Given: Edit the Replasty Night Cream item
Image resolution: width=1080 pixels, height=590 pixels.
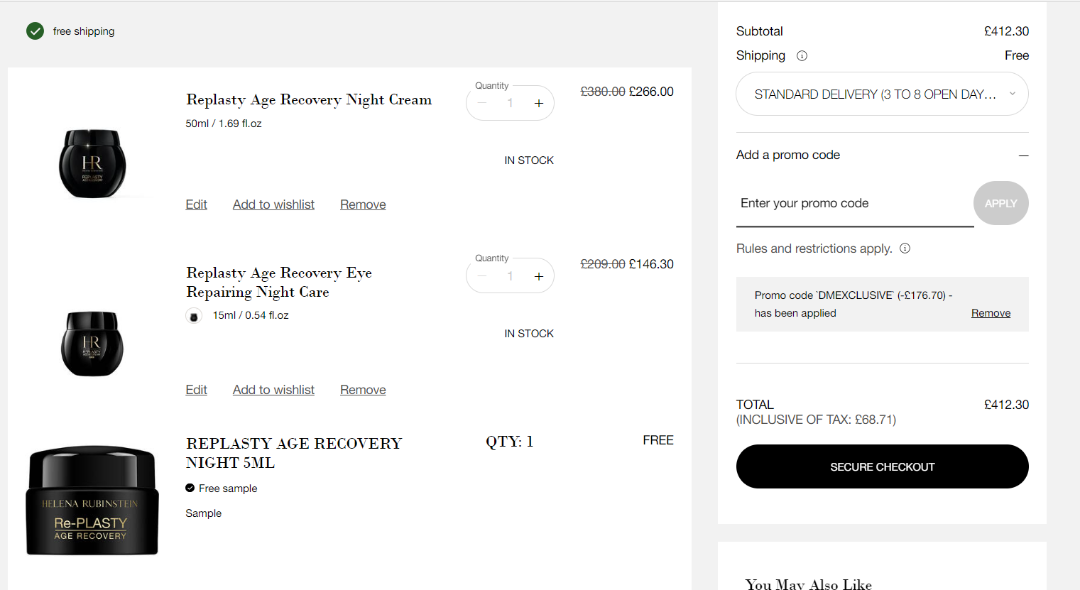Looking at the screenshot, I should coord(196,204).
